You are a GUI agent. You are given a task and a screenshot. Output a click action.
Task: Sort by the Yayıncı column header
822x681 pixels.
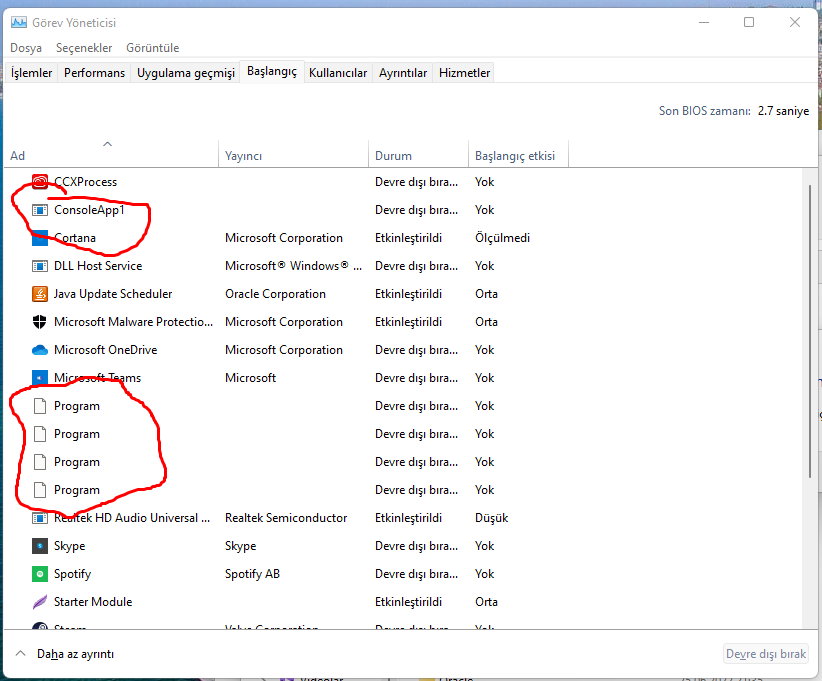294,154
